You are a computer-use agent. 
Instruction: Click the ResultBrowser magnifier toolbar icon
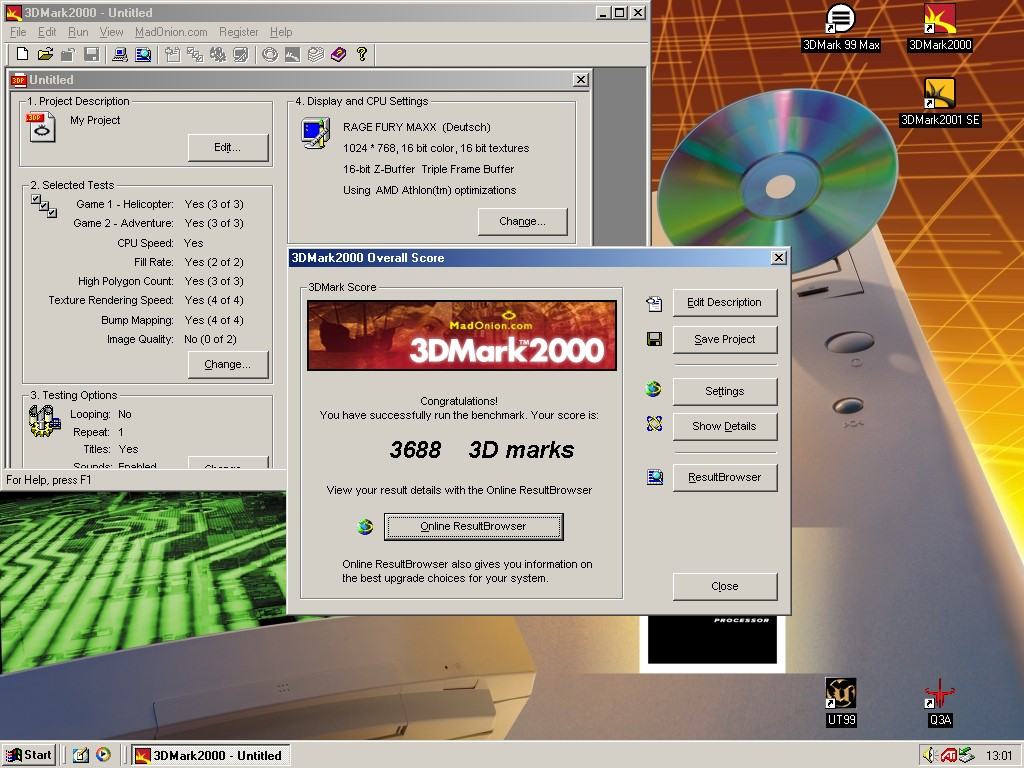click(x=143, y=54)
